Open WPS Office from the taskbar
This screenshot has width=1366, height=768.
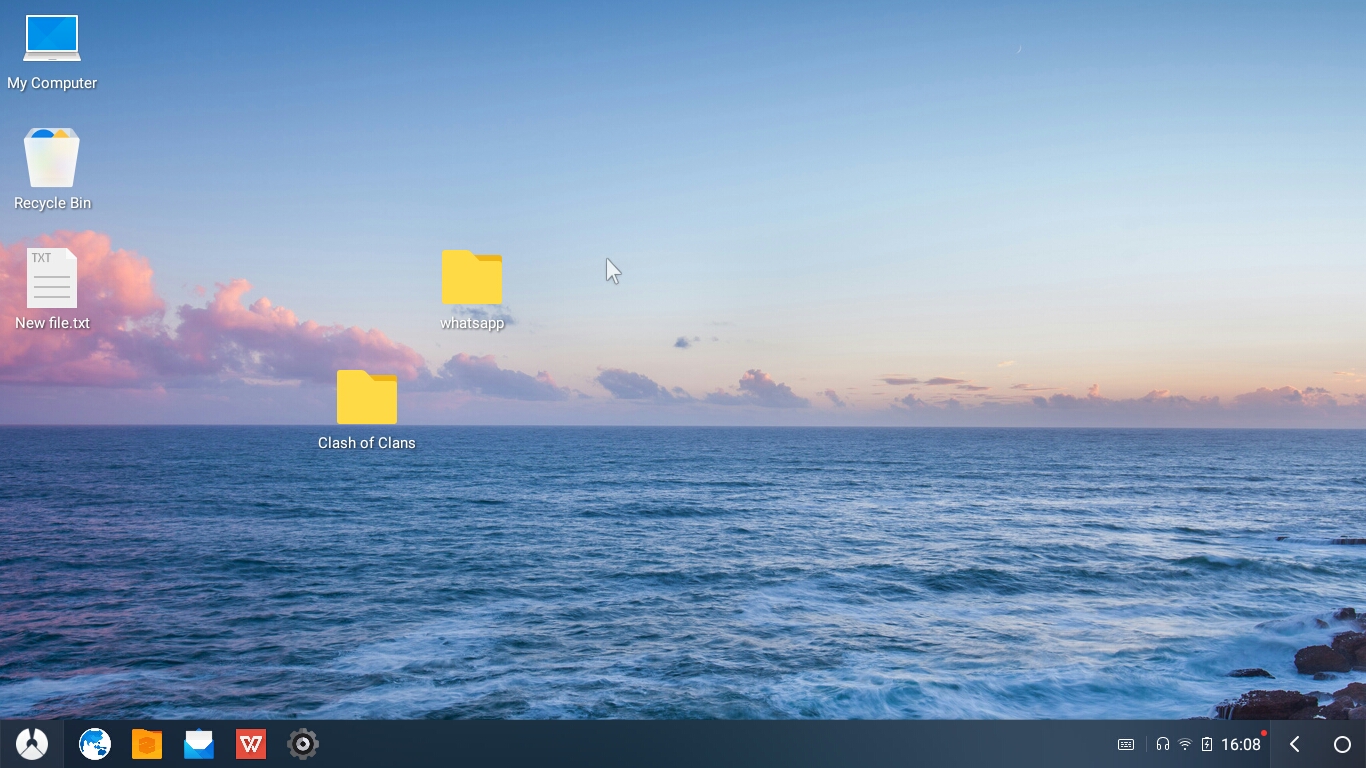tap(251, 744)
